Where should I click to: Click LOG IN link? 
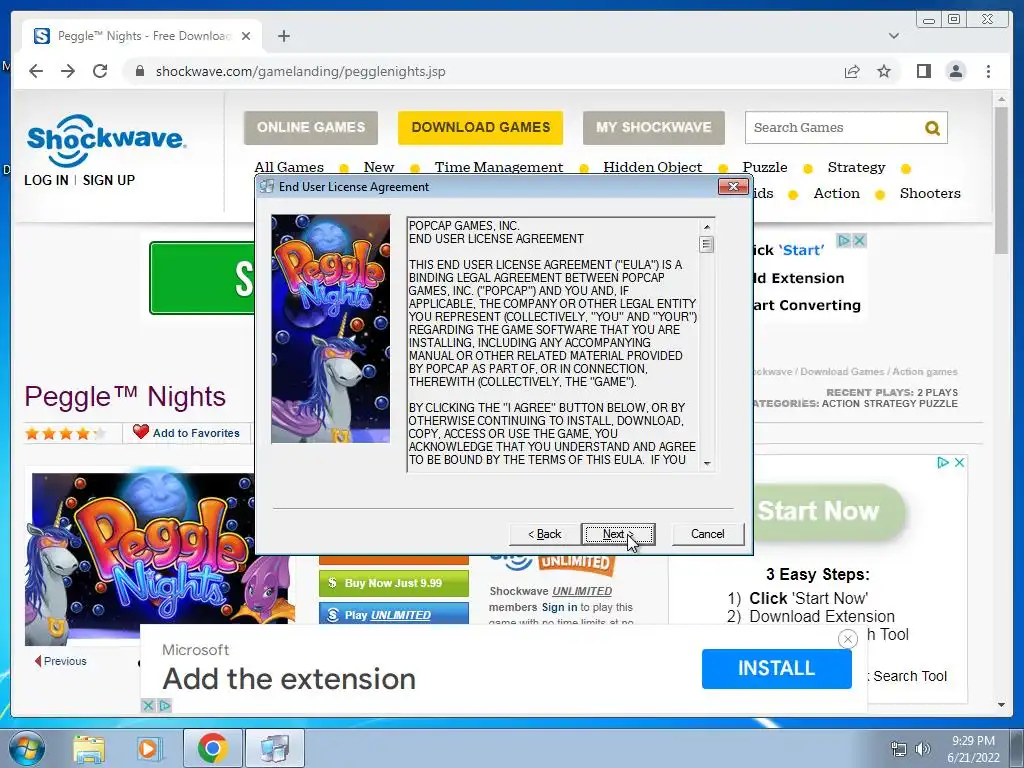pos(46,180)
